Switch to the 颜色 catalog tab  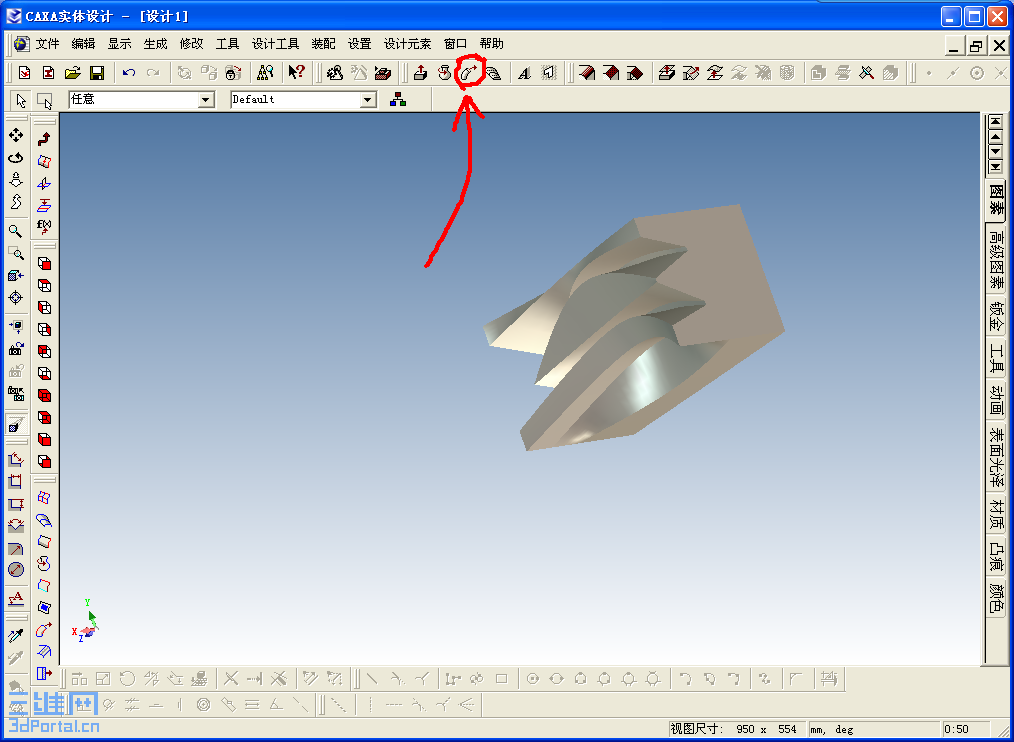(x=997, y=598)
